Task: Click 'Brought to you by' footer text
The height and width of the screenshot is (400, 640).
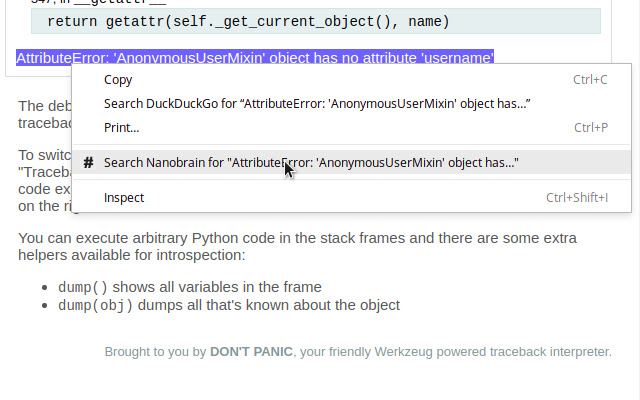Action: [x=155, y=352]
